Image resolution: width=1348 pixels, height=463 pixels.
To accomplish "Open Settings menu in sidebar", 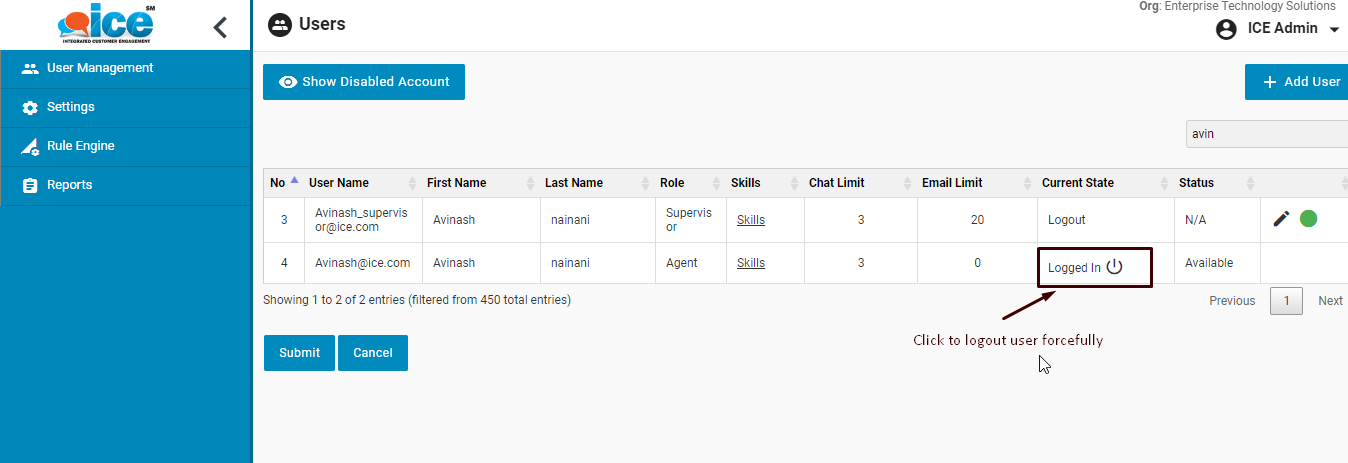I will click(70, 107).
